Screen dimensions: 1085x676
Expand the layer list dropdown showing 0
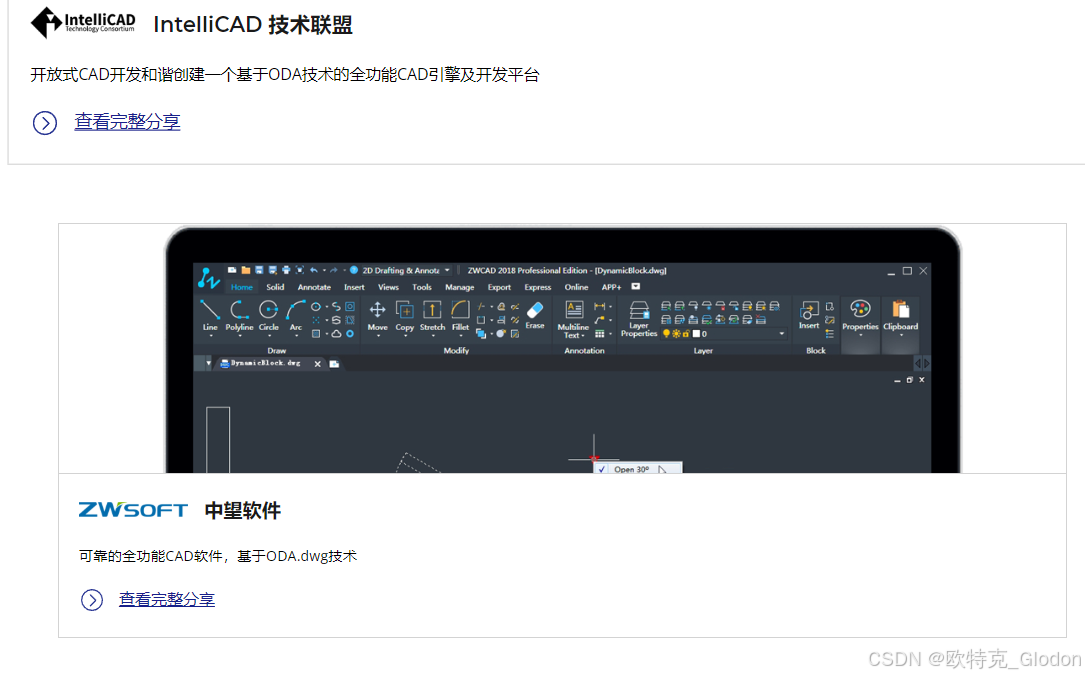point(782,334)
